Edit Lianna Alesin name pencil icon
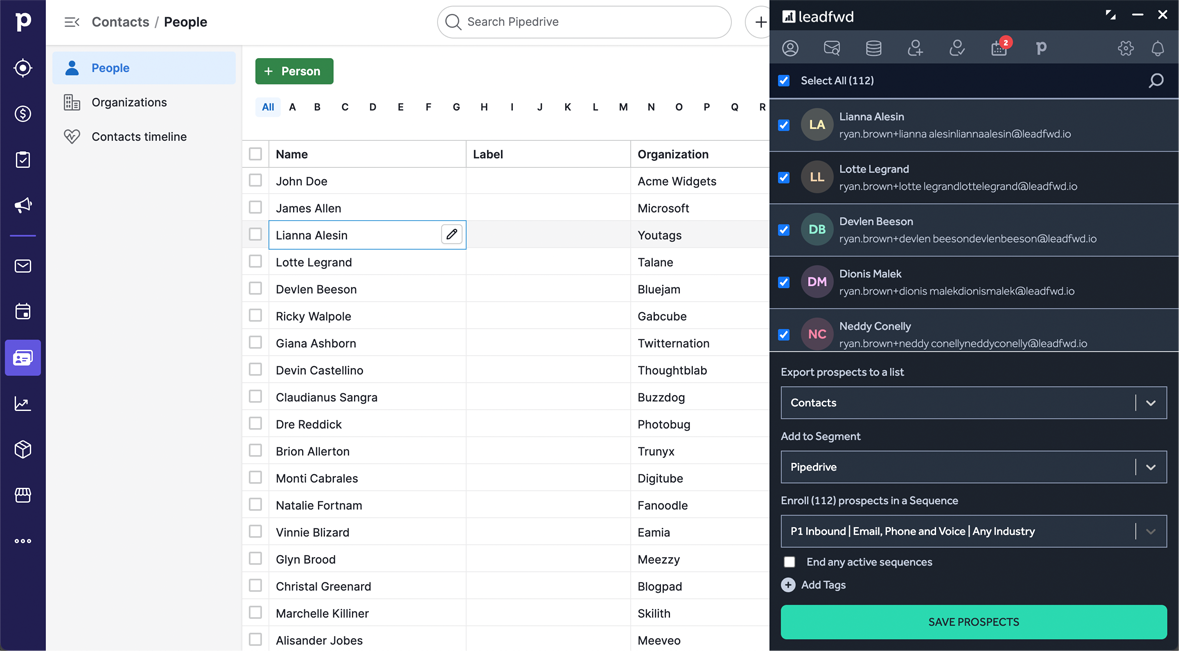Image resolution: width=1179 pixels, height=651 pixels. click(x=451, y=235)
